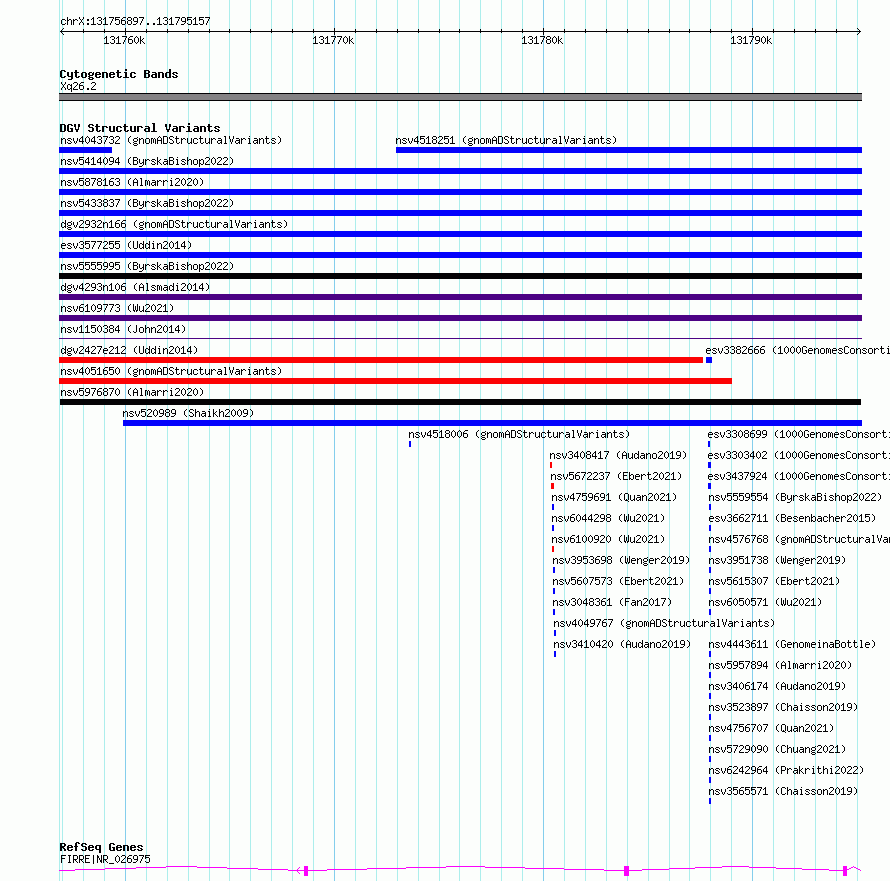Click the DGV Structural Variants track title
The height and width of the screenshot is (881, 890).
(x=140, y=128)
